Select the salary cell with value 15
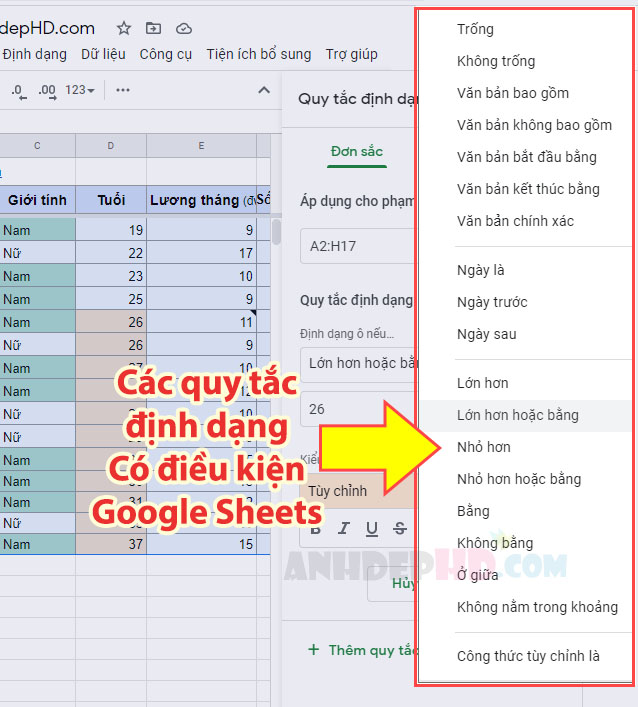 pos(201,544)
